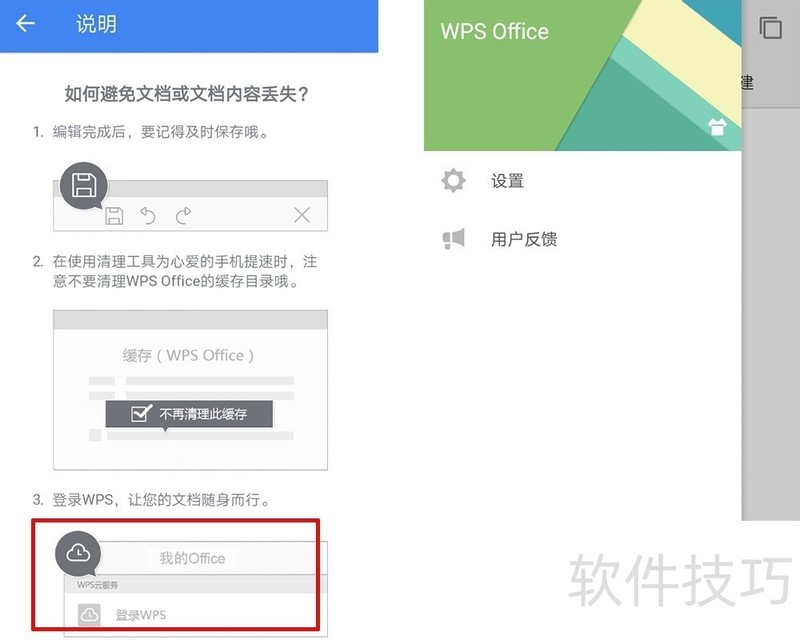
Task: Tap the skin shirt icon in WPS Office banner
Action: (717, 126)
